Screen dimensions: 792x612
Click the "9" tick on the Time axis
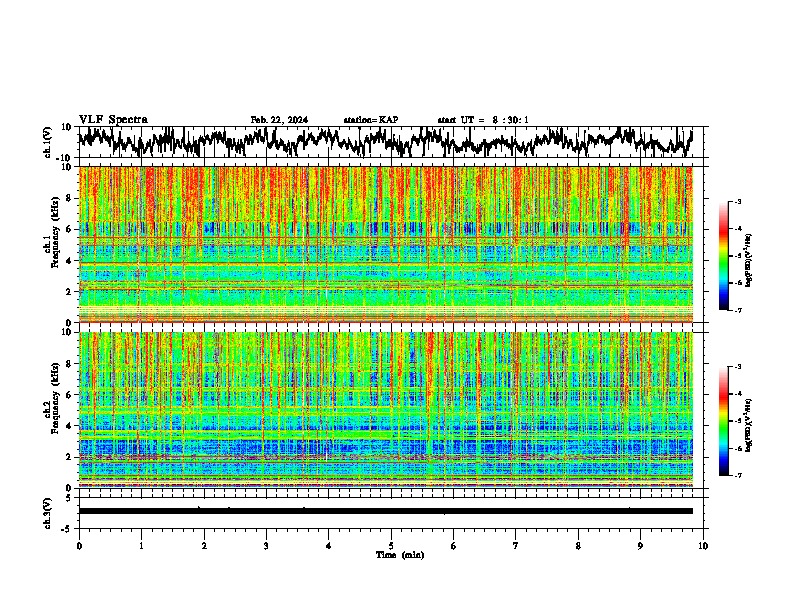pyautogui.click(x=640, y=546)
